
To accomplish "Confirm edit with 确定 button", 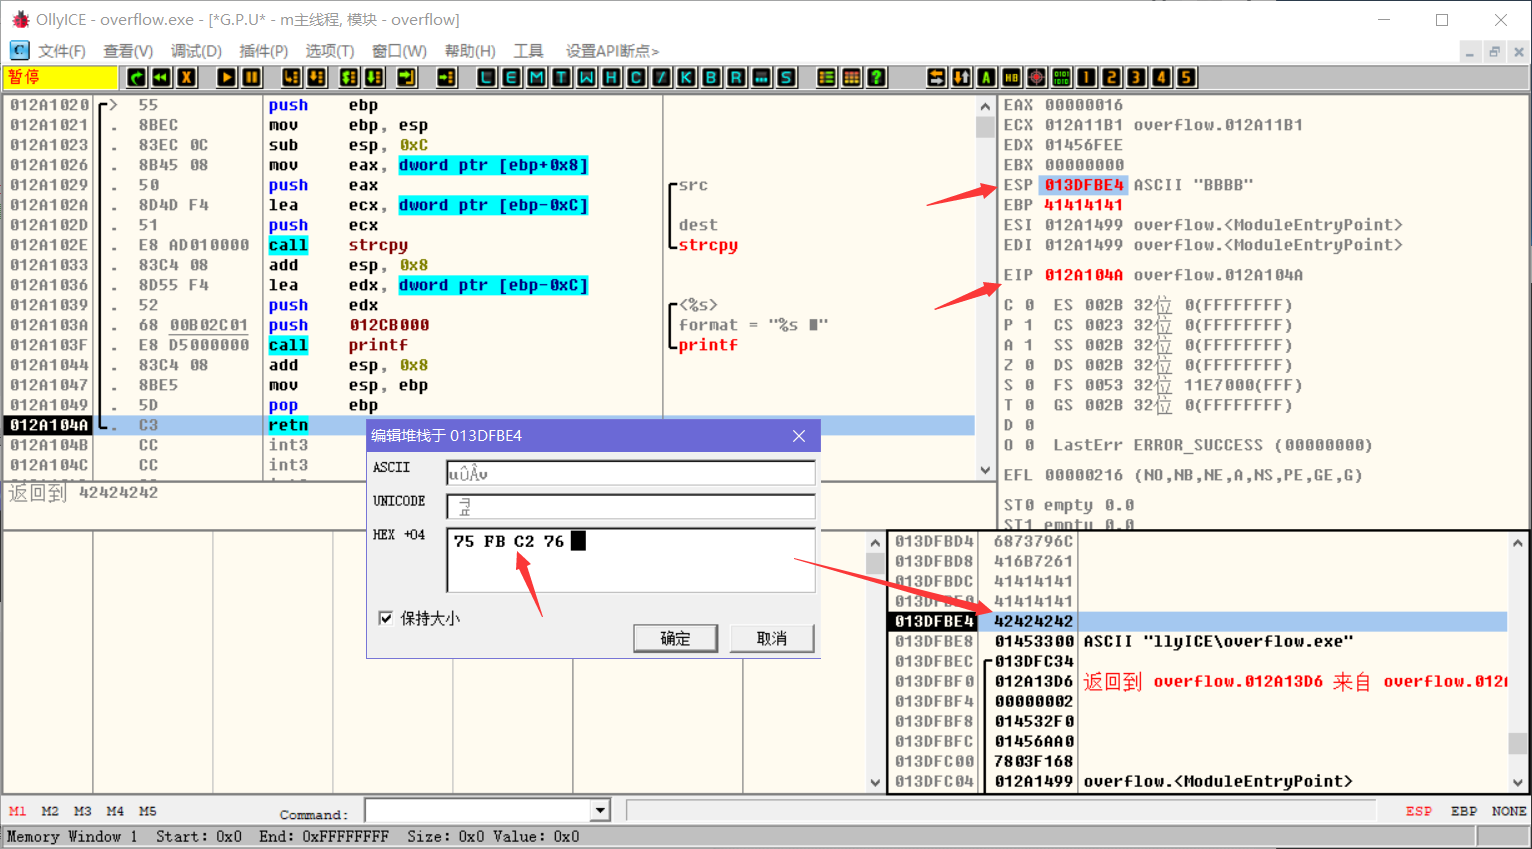I will [x=676, y=638].
